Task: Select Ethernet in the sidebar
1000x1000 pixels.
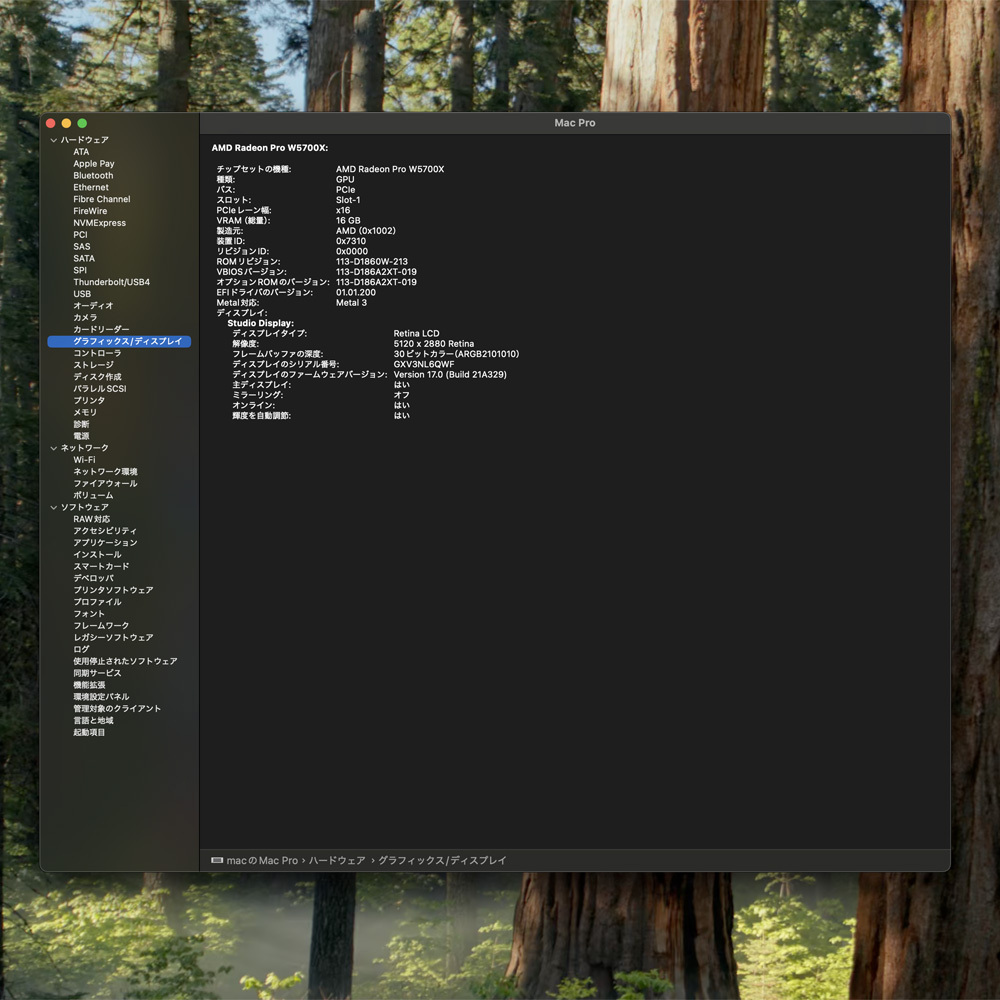Action: tap(91, 188)
